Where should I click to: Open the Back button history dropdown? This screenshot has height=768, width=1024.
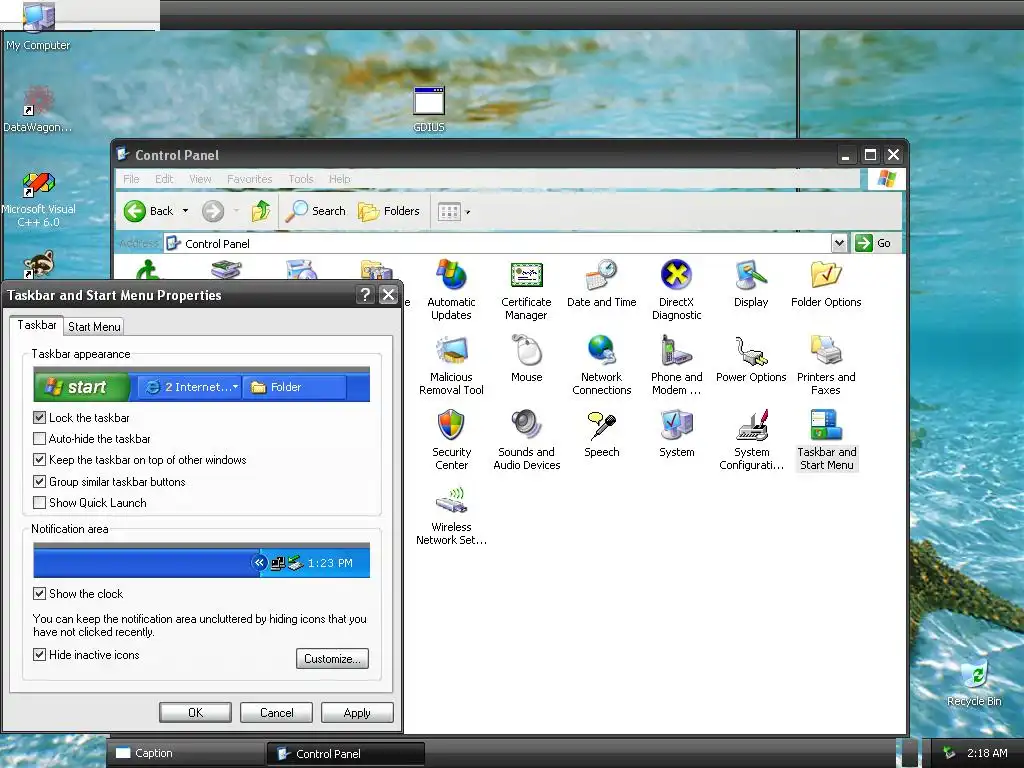point(185,211)
